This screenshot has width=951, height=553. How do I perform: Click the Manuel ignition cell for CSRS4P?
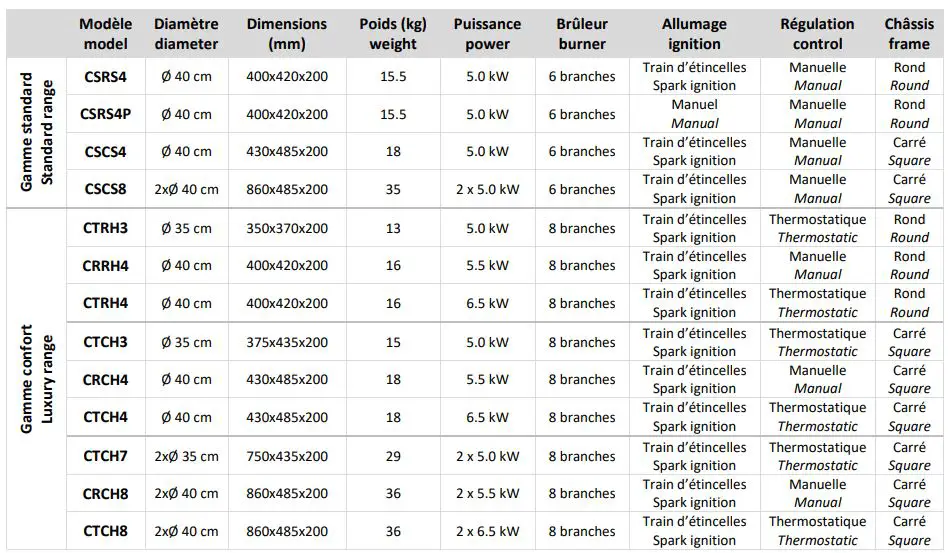point(694,114)
